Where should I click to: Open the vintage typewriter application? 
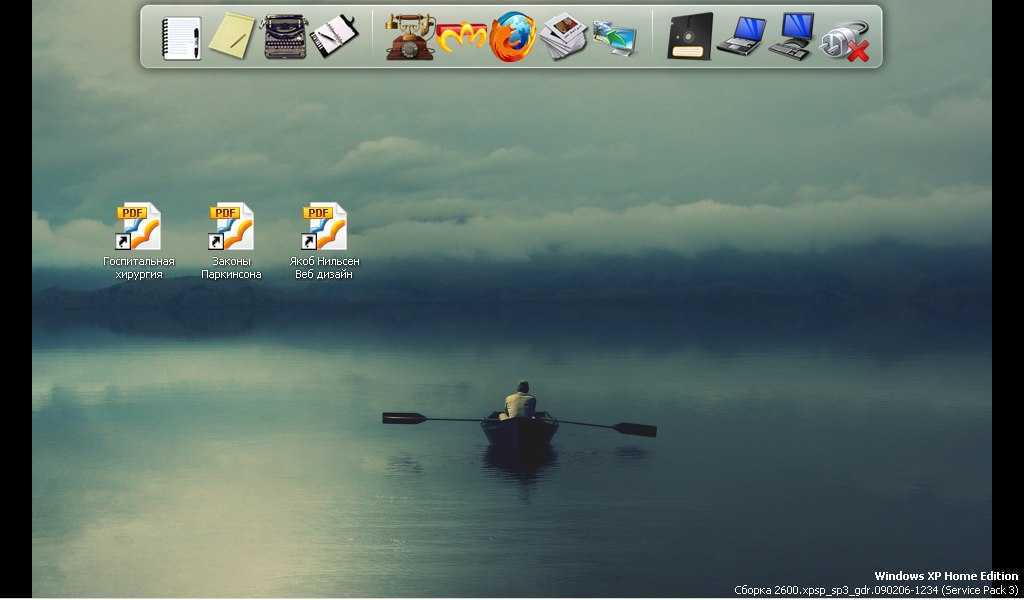click(x=284, y=37)
